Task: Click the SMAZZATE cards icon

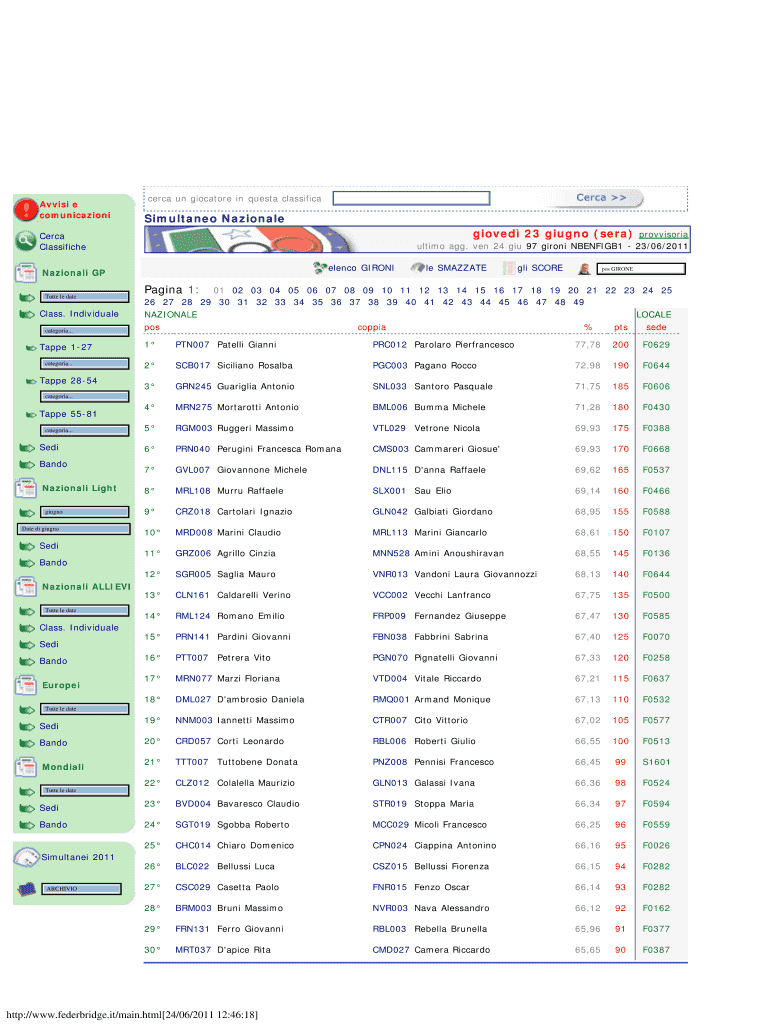Action: coord(419,268)
